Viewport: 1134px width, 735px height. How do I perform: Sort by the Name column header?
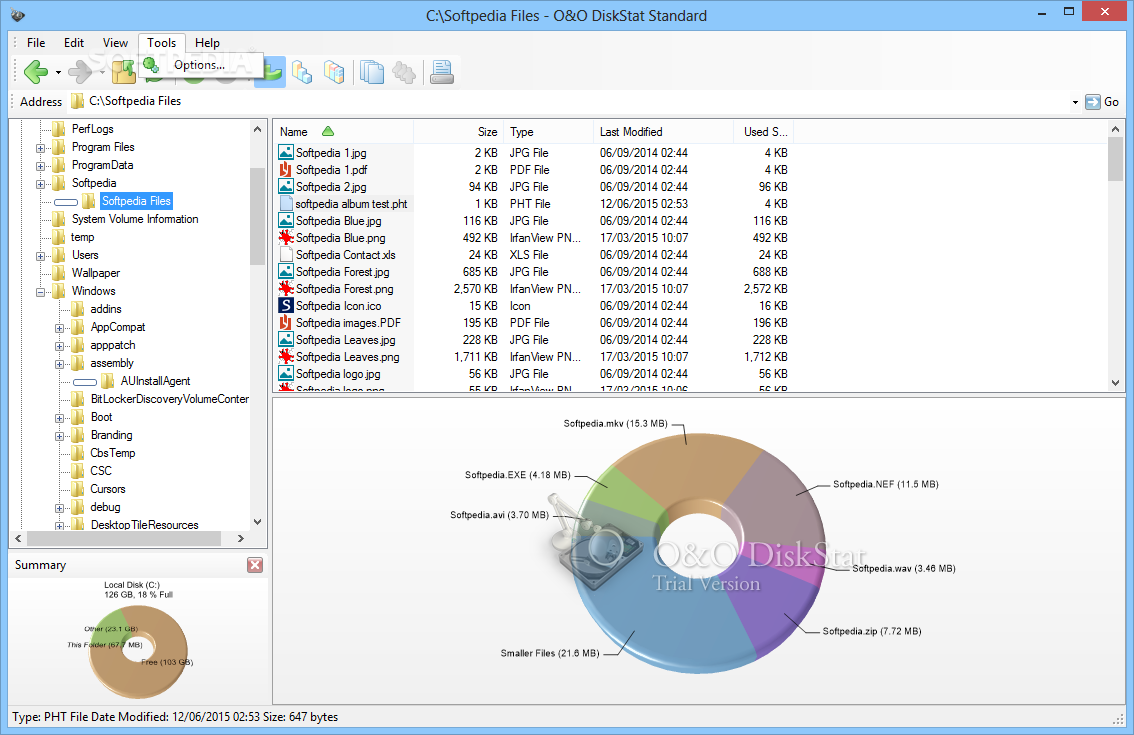coord(343,132)
